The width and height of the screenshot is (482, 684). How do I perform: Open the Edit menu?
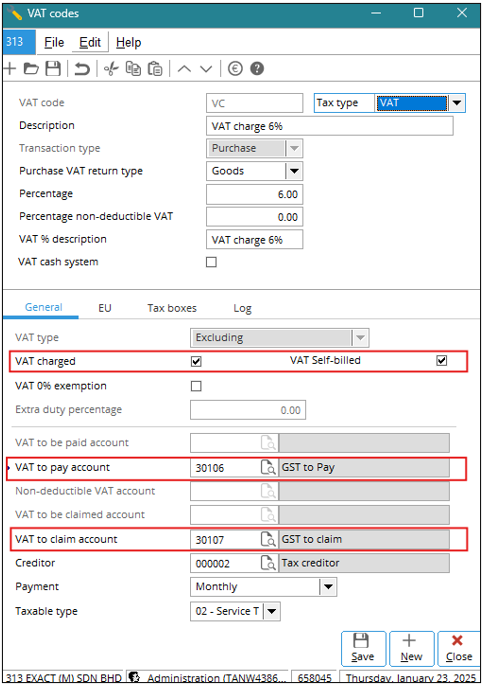(x=90, y=42)
